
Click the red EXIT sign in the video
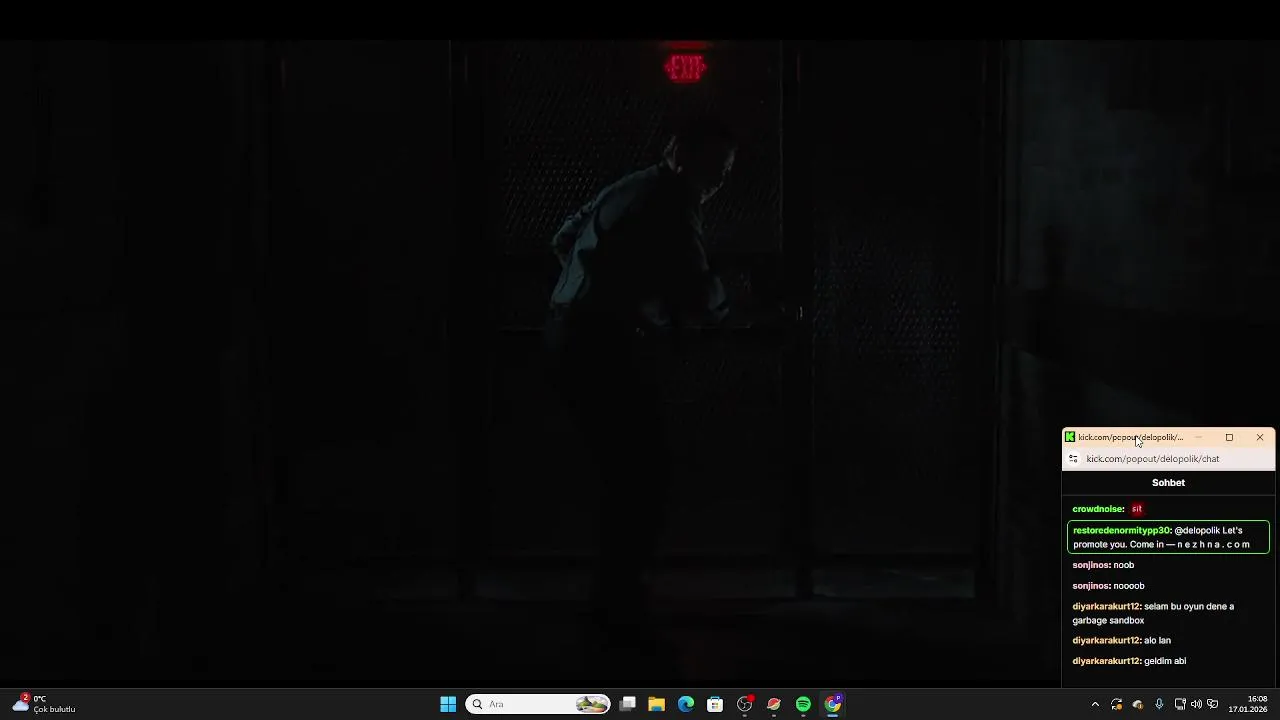point(685,67)
